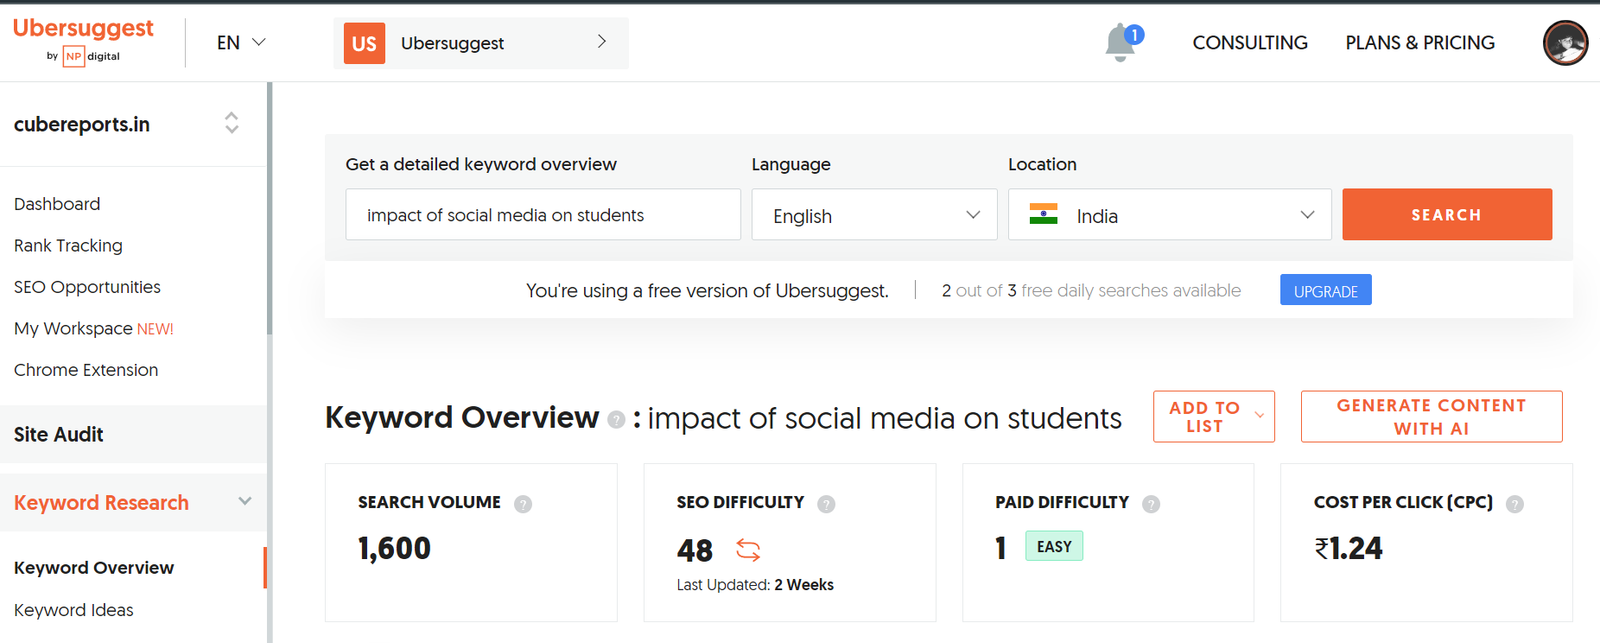The image size is (1600, 643).
Task: Open Dashboard in the sidebar
Action: point(57,204)
